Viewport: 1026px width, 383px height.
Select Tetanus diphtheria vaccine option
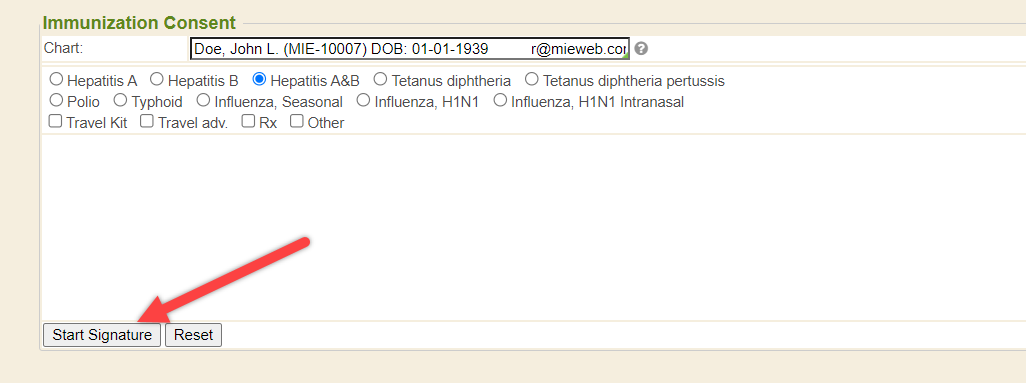(380, 79)
